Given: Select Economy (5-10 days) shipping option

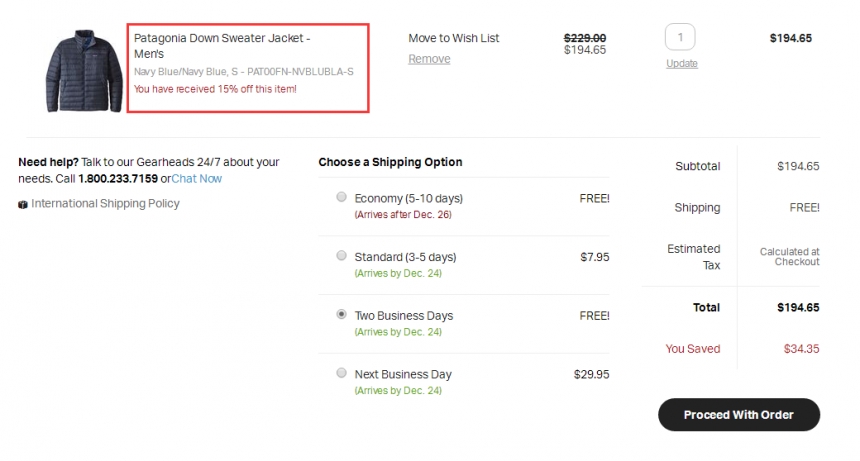Looking at the screenshot, I should pyautogui.click(x=341, y=197).
